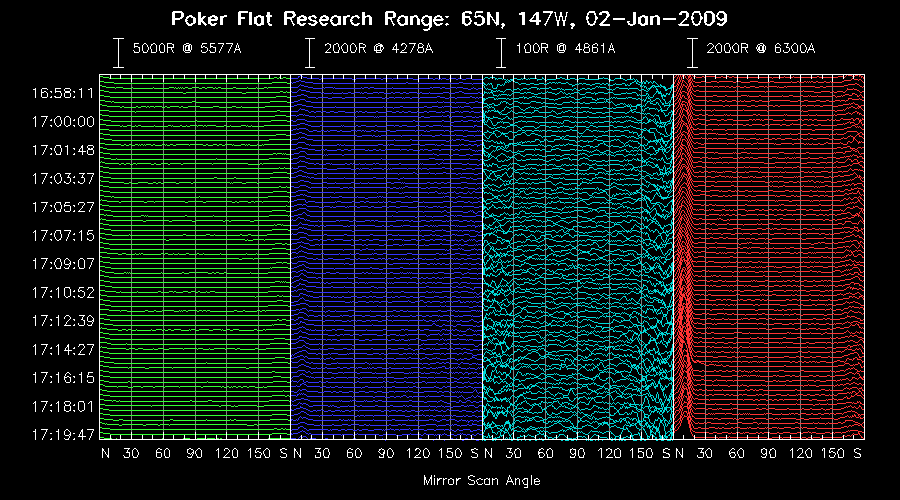Click the 17:18:01 time label
The width and height of the screenshot is (900, 500).
(x=63, y=406)
